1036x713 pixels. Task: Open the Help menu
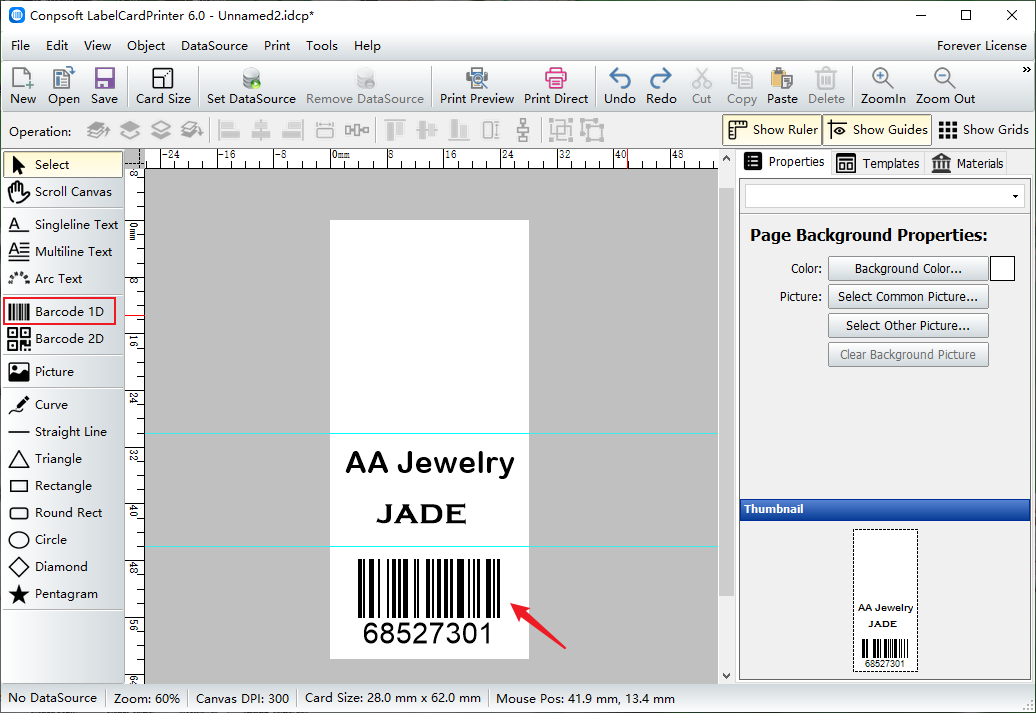pyautogui.click(x=367, y=46)
